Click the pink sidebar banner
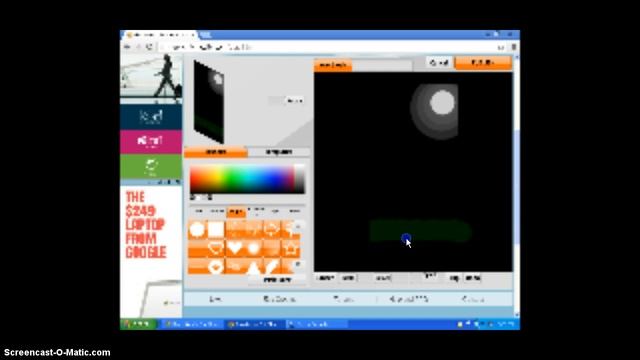Image resolution: width=640 pixels, height=360 pixels. (x=151, y=141)
